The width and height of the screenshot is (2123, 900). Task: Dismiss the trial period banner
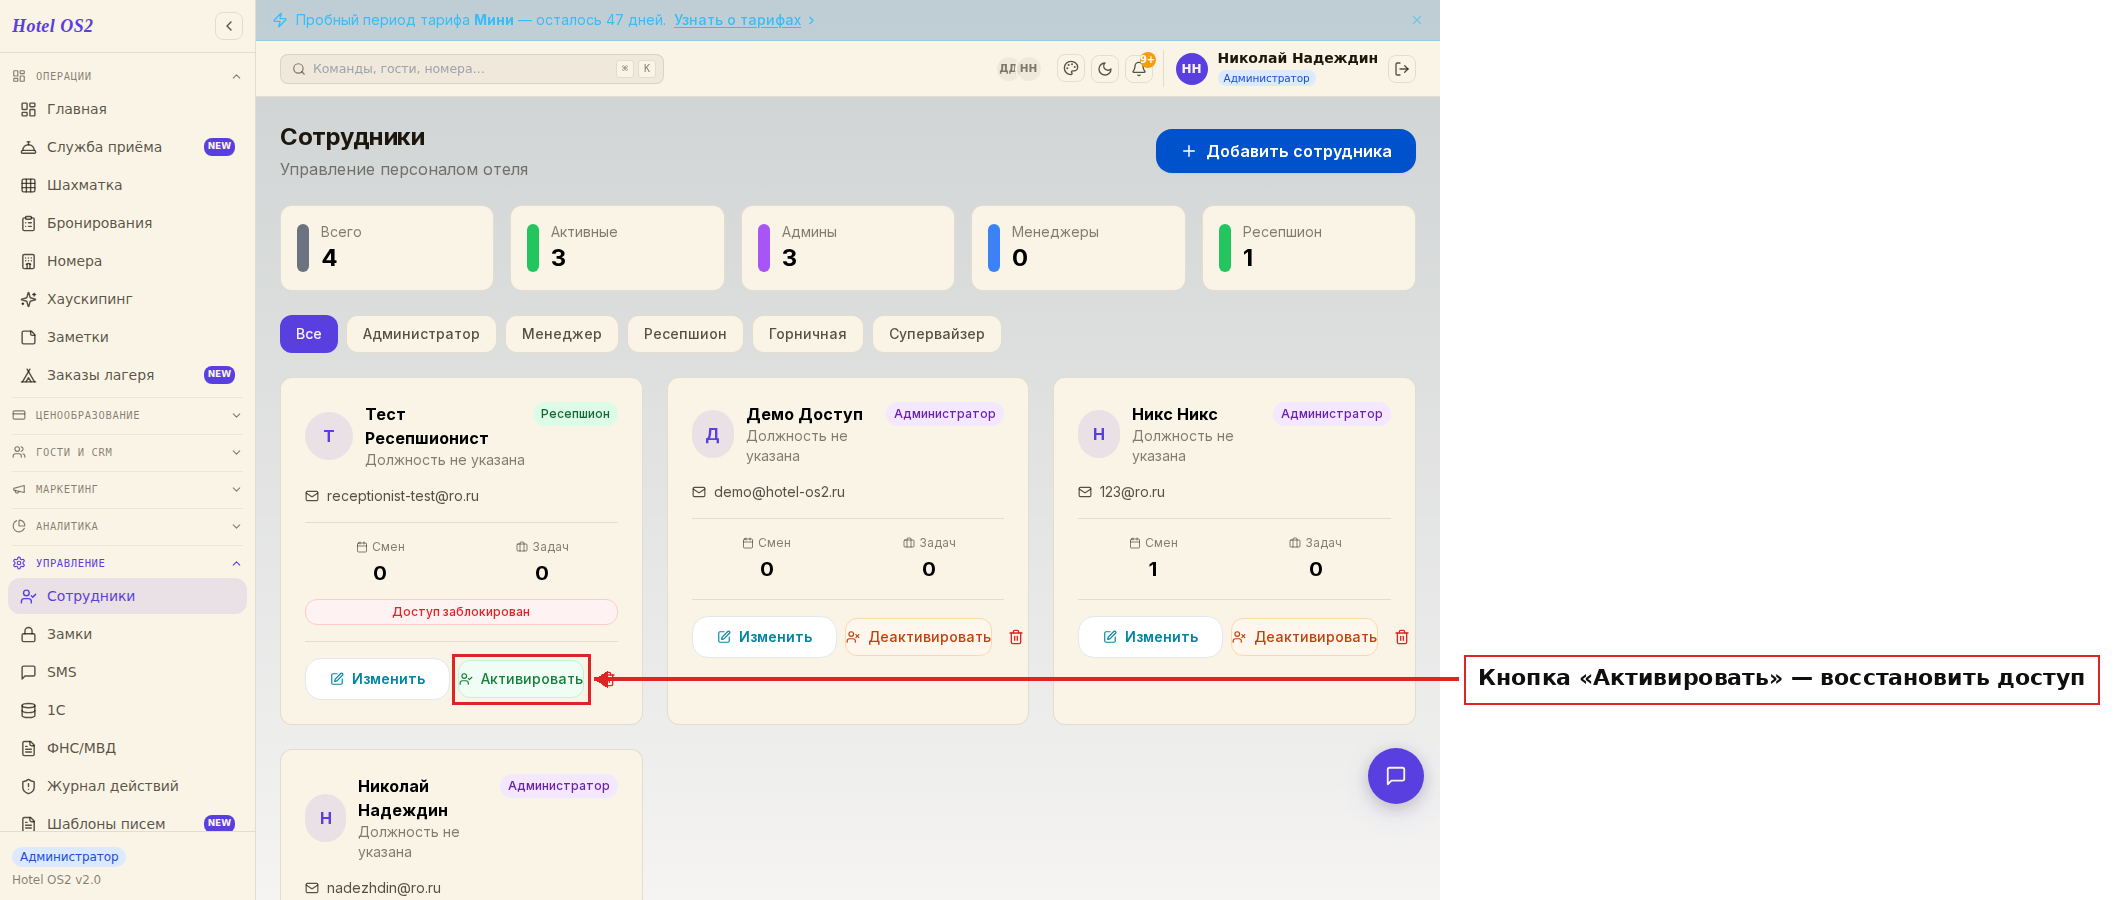pos(1417,20)
